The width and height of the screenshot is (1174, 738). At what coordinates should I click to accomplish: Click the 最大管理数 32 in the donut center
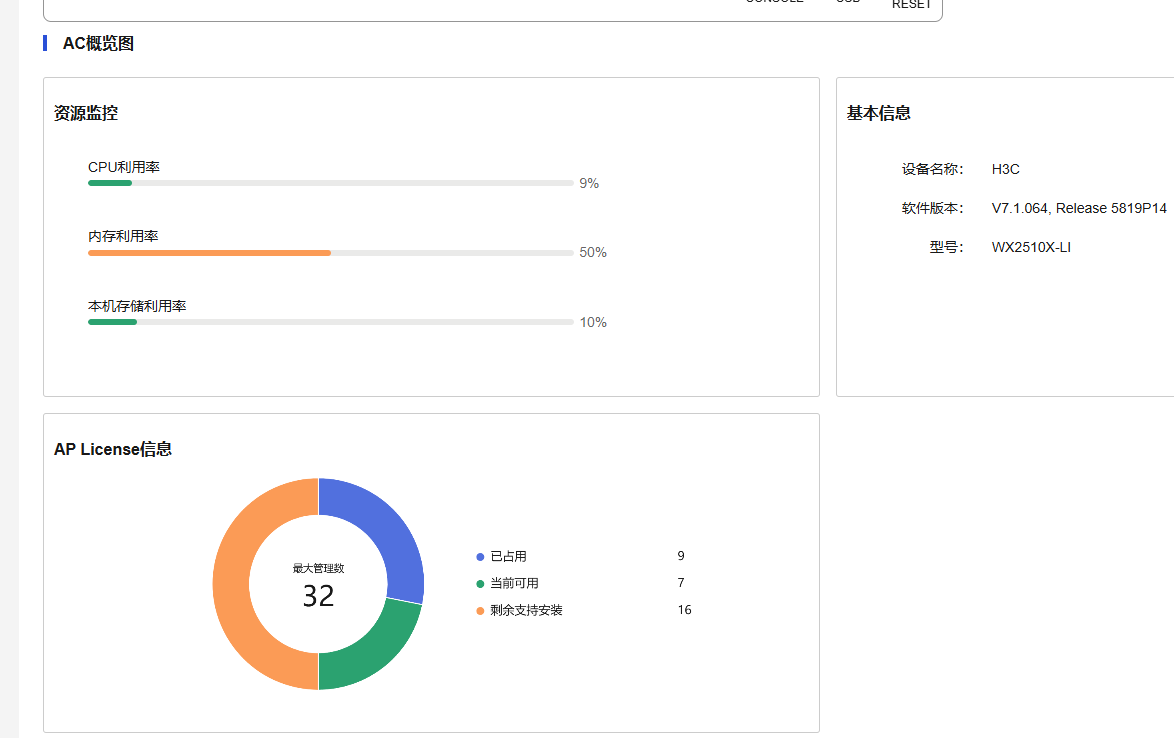click(318, 595)
